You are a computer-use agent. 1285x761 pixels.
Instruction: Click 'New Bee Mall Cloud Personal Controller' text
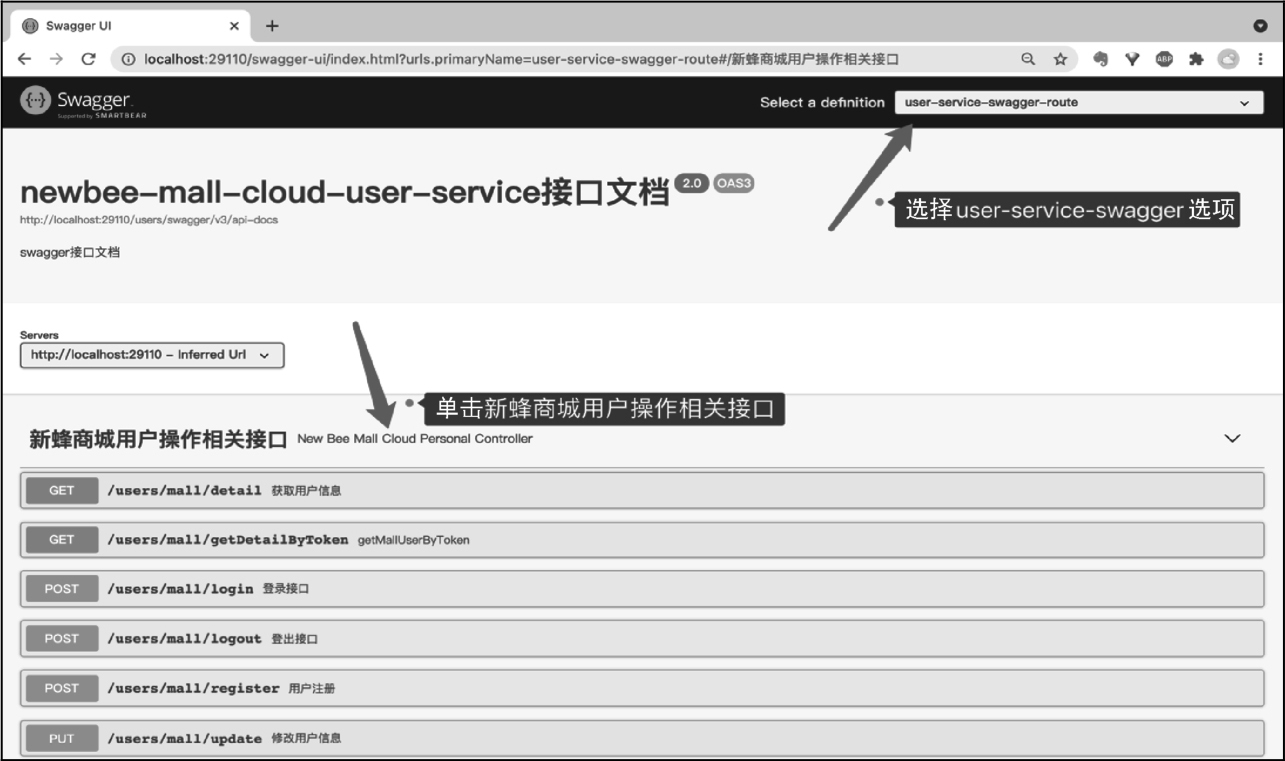pyautogui.click(x=415, y=439)
